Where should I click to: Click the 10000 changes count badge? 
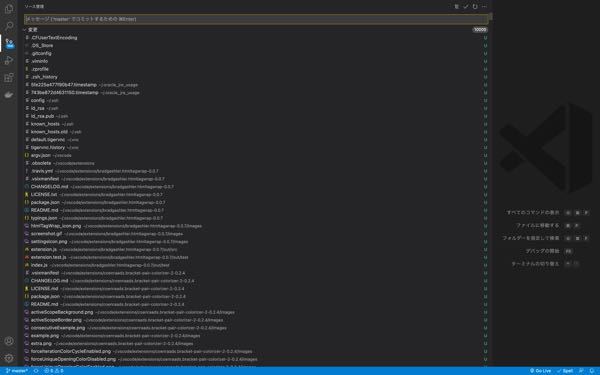point(480,29)
